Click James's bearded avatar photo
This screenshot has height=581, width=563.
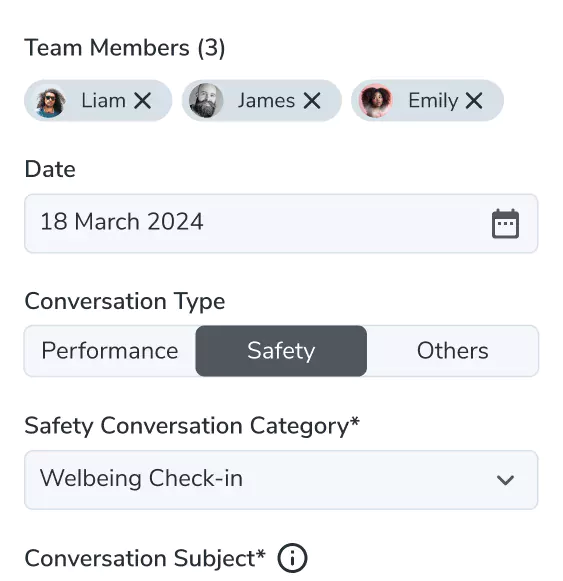pyautogui.click(x=206, y=101)
